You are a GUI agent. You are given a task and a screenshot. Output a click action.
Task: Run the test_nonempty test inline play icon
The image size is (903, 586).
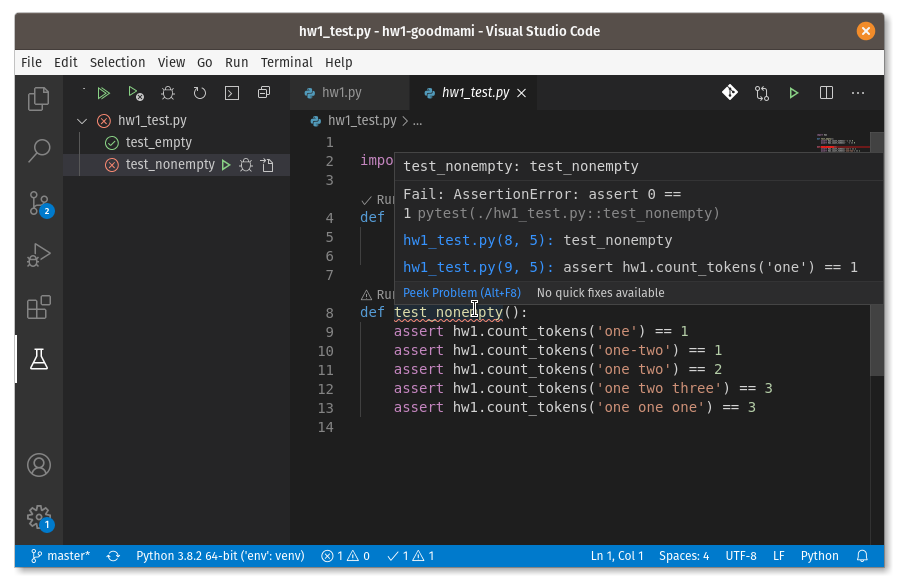point(225,164)
